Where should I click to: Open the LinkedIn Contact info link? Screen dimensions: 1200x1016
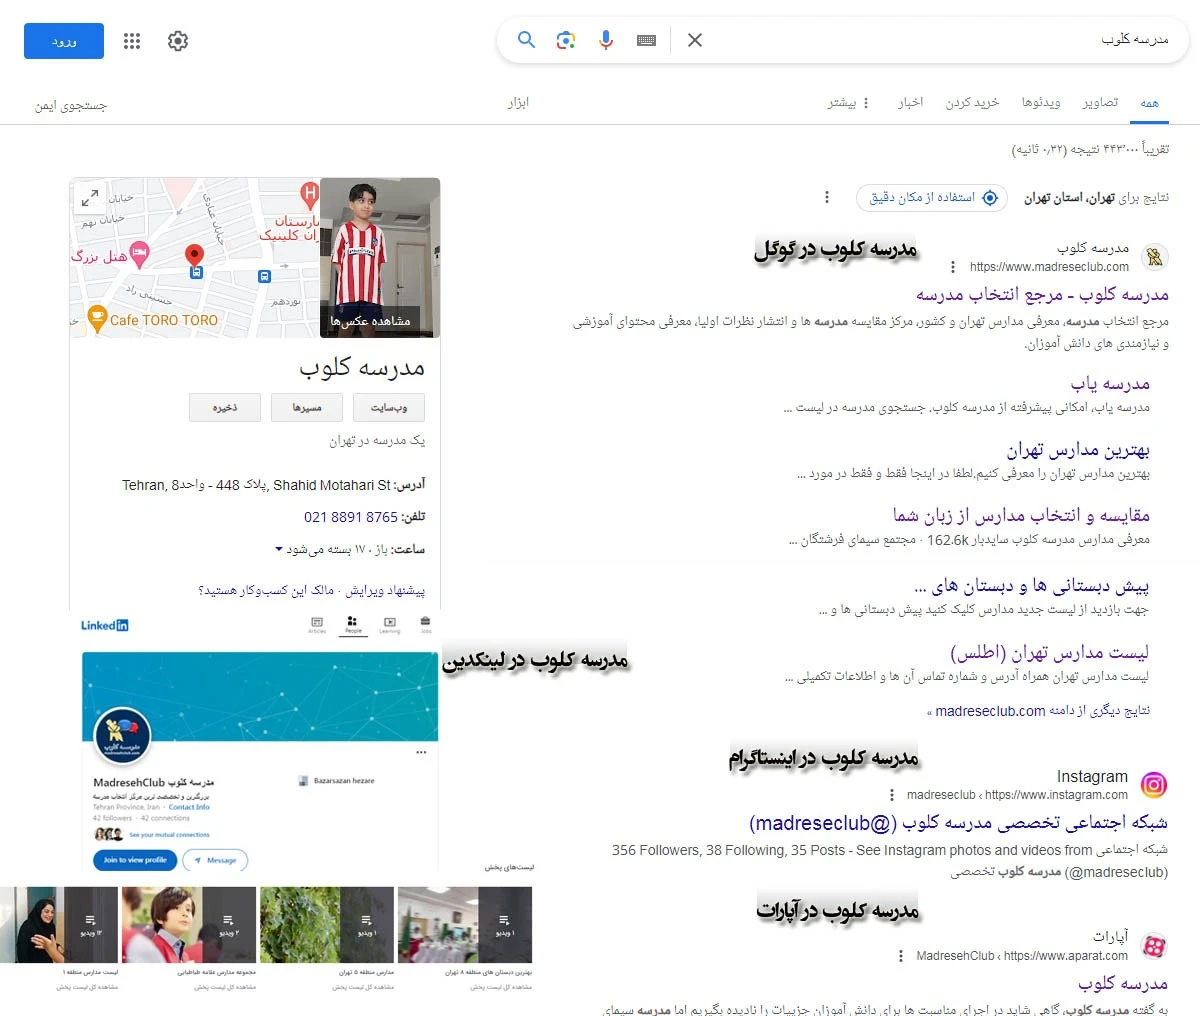[x=189, y=807]
